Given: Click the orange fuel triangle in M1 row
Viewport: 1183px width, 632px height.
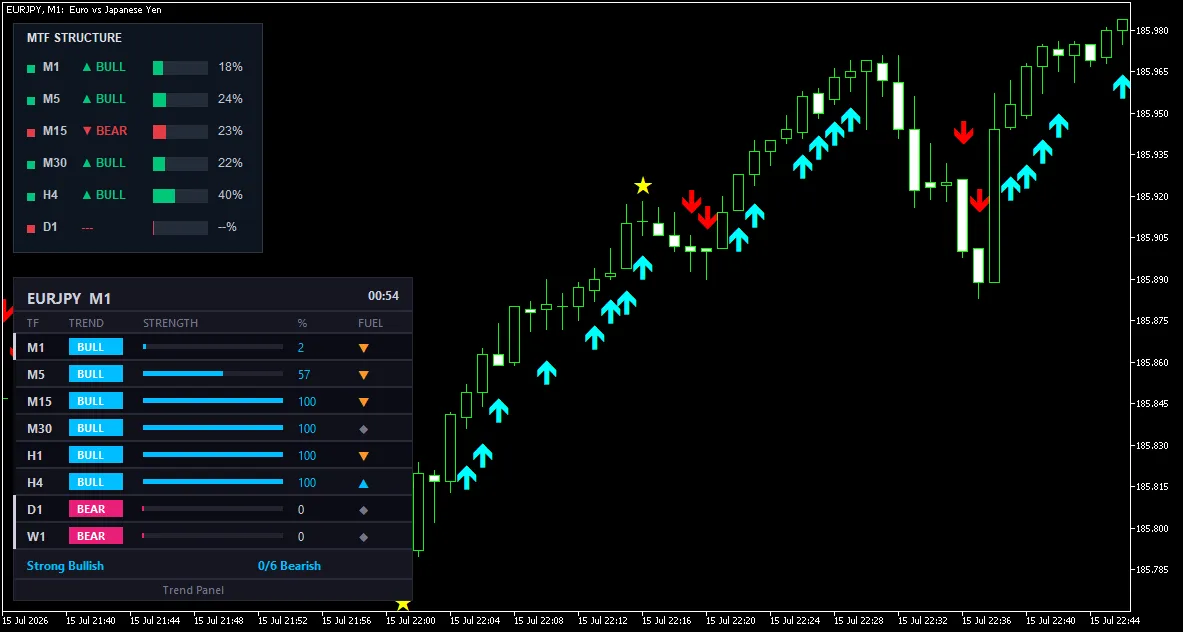Looking at the screenshot, I should tap(364, 348).
